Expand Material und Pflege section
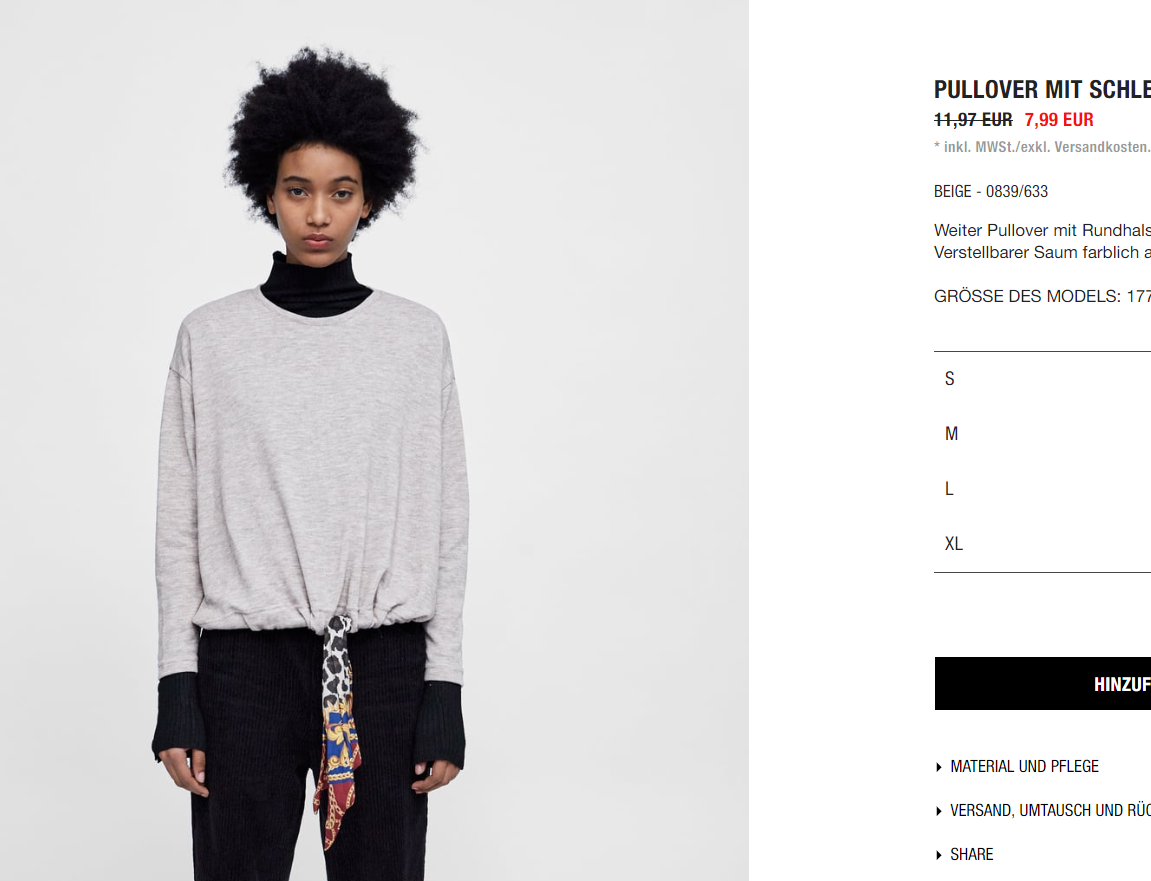1151x881 pixels. tap(1023, 766)
